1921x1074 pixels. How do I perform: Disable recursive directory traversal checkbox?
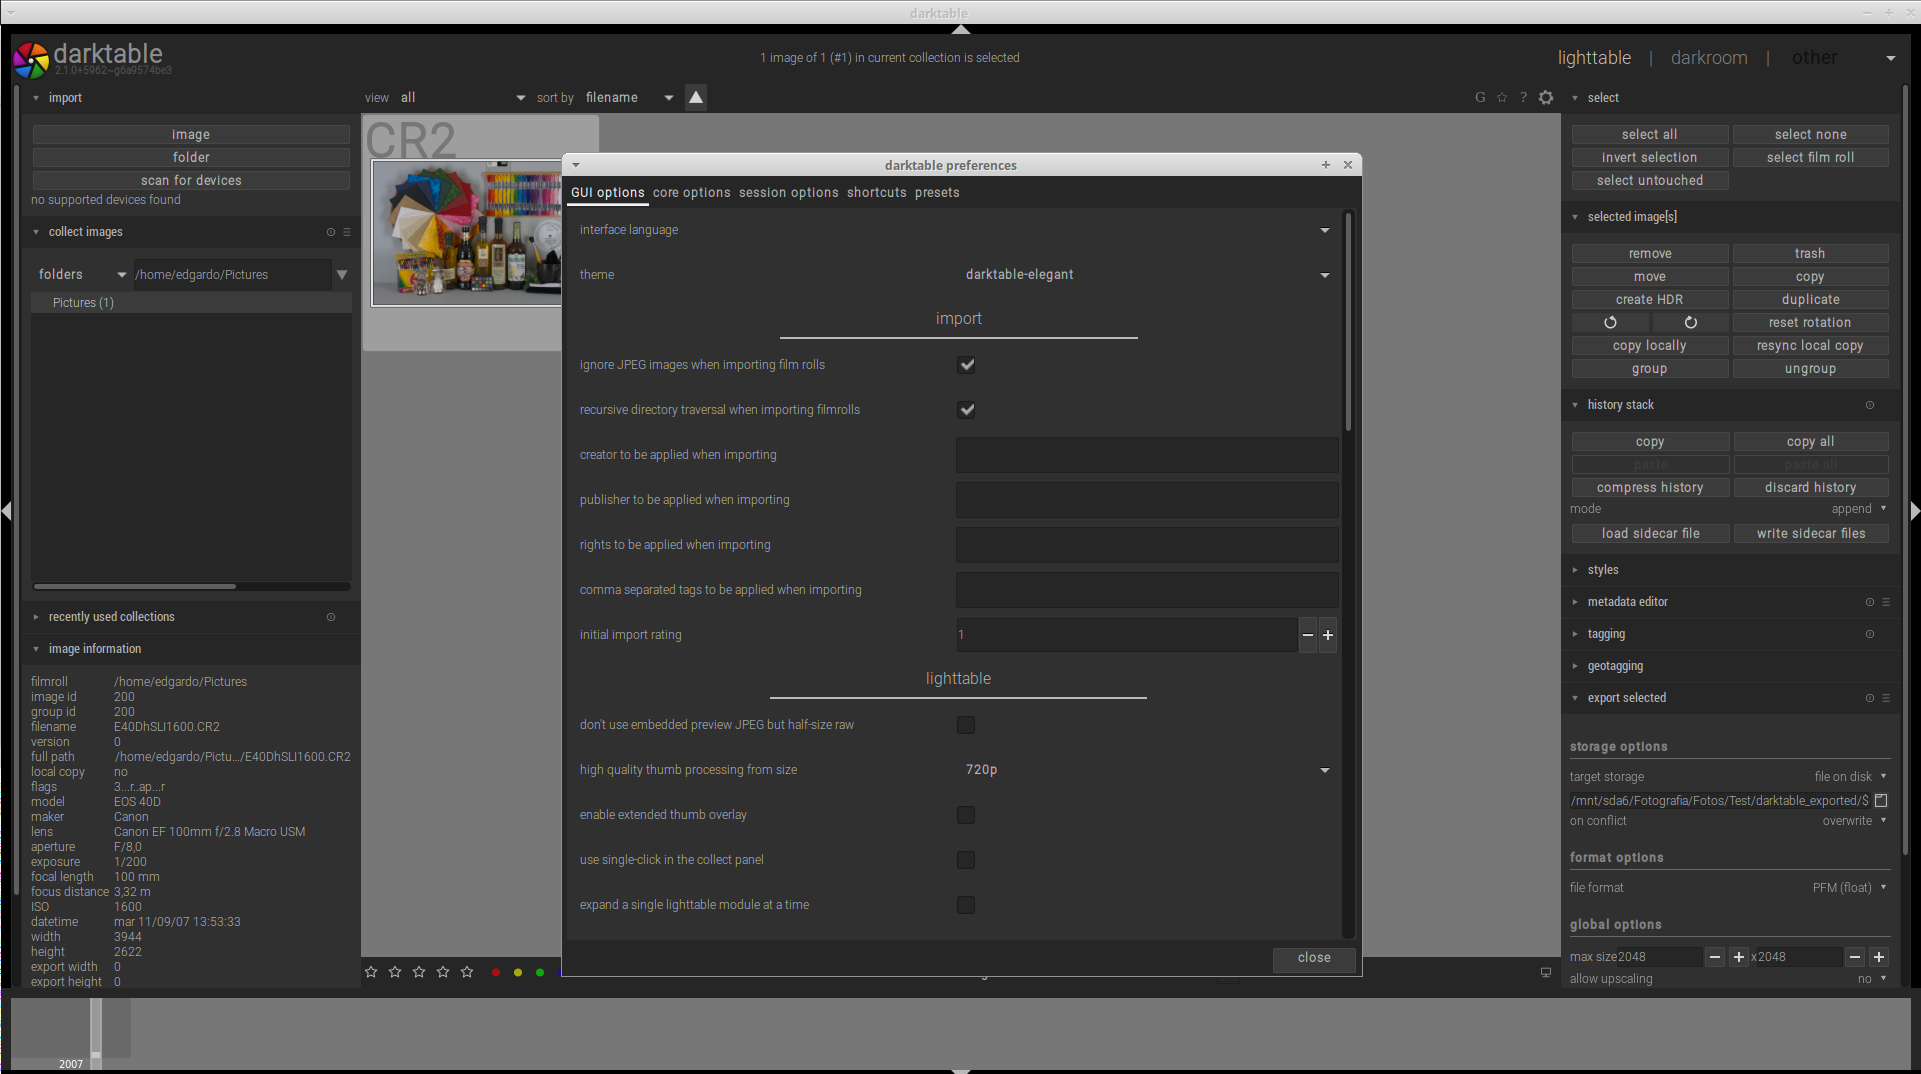point(966,410)
